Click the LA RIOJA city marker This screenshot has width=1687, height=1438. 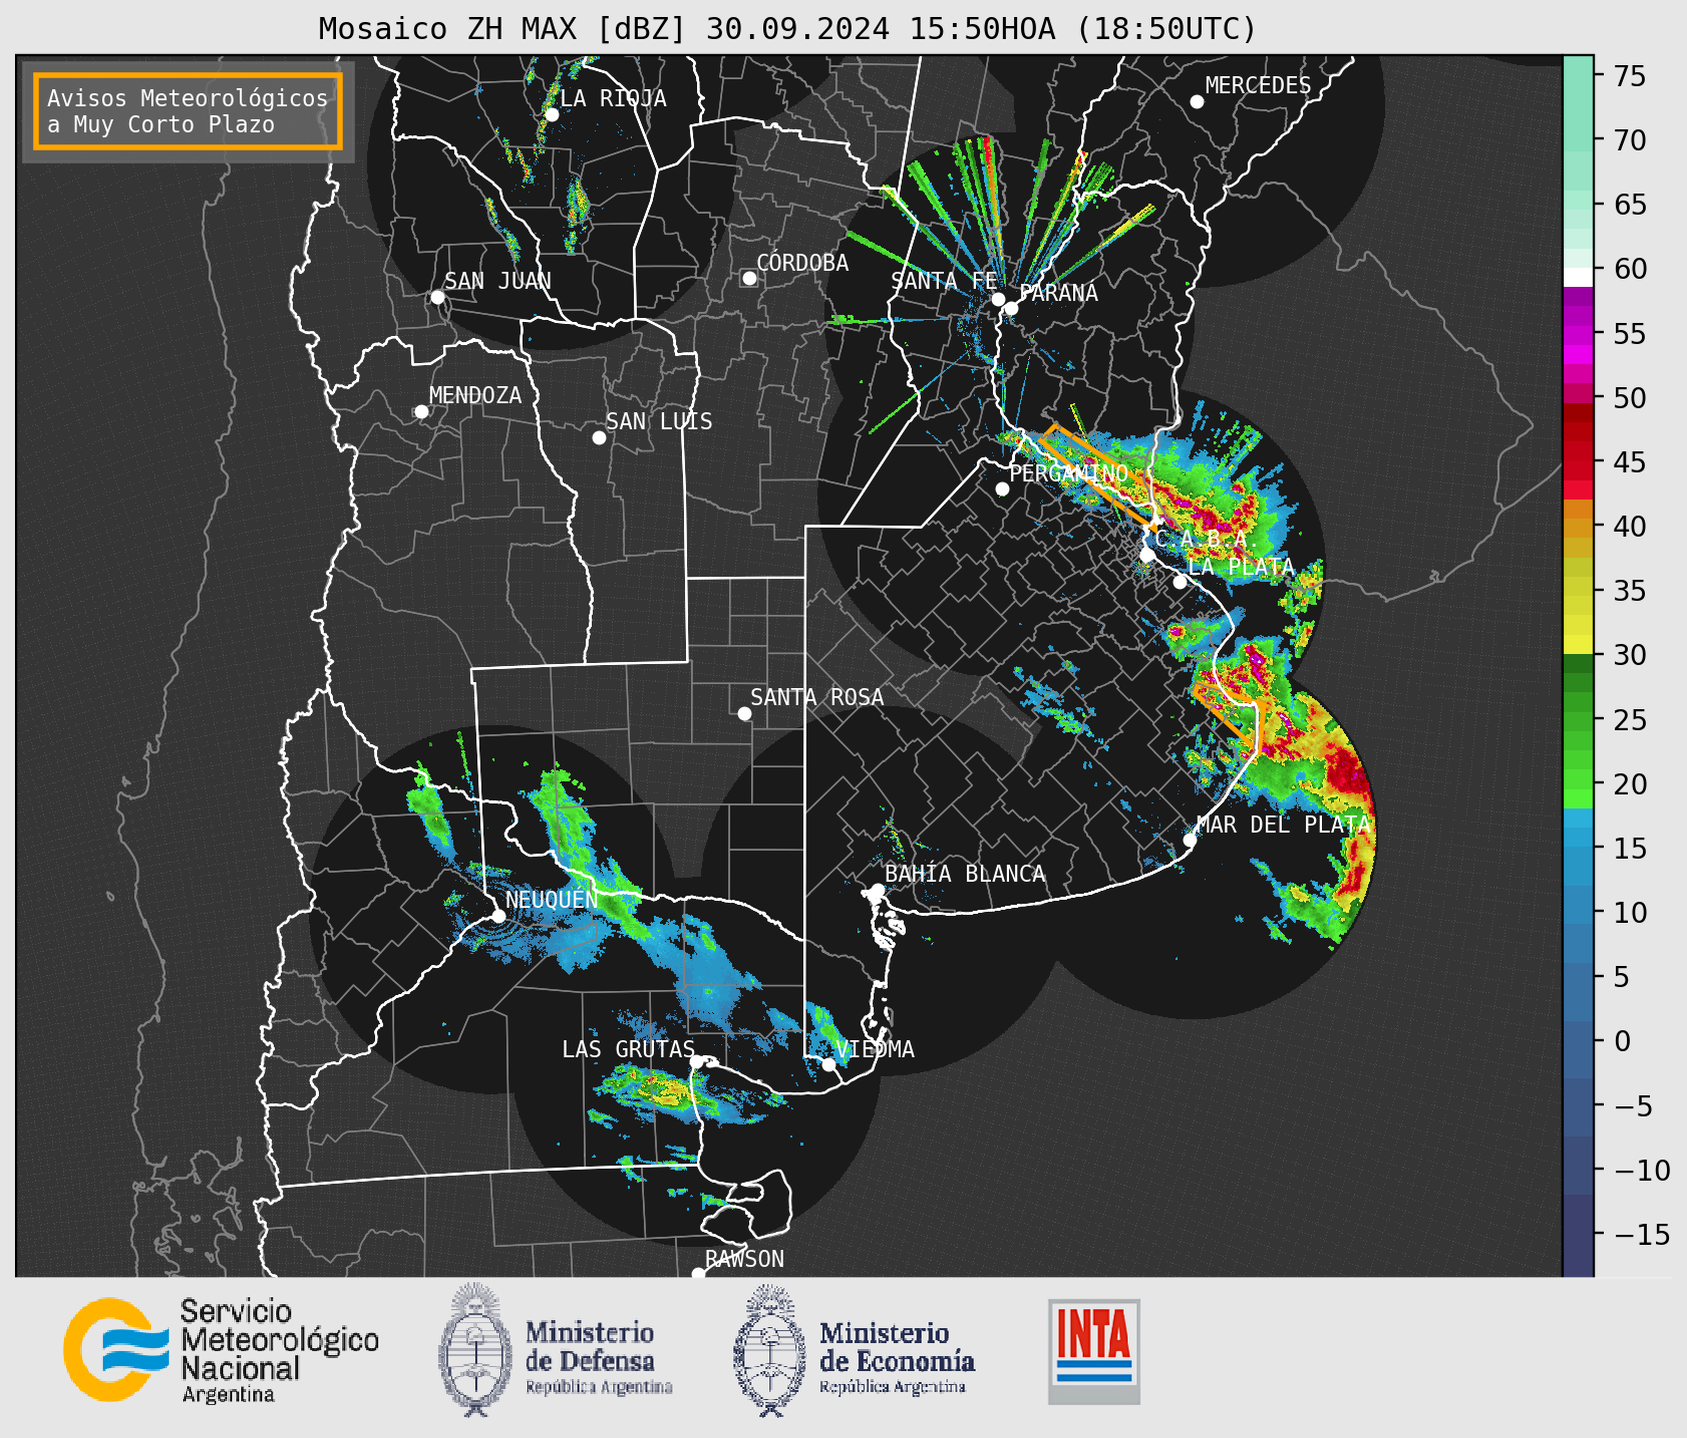click(551, 115)
